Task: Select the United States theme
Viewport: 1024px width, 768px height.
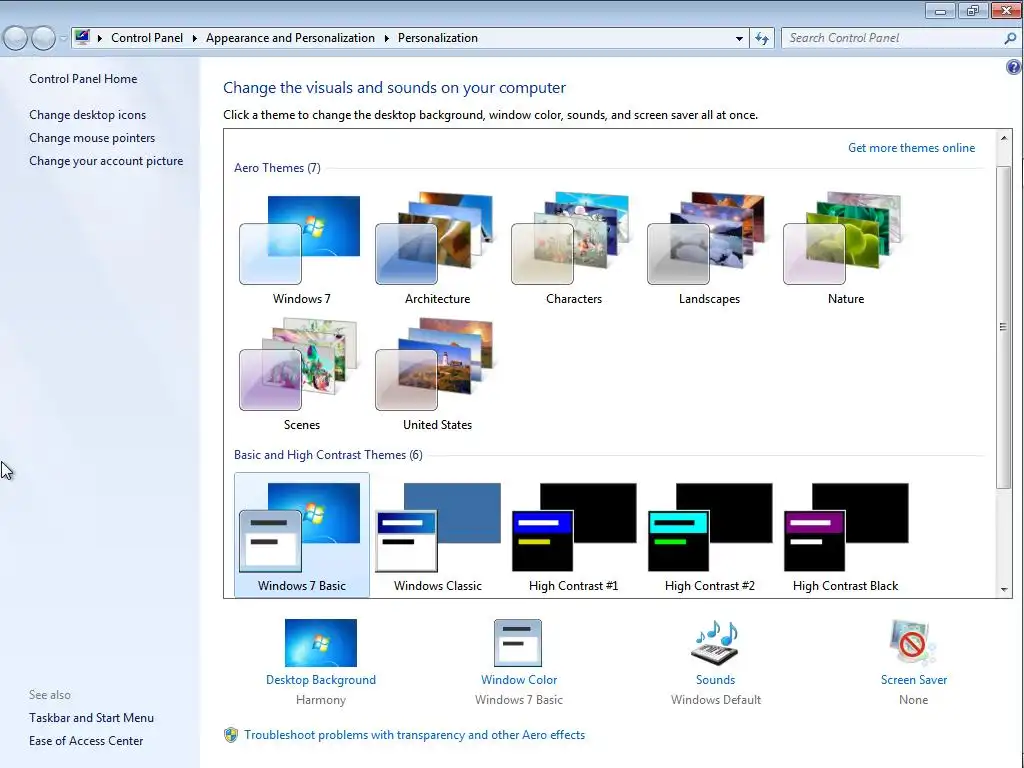Action: (437, 375)
